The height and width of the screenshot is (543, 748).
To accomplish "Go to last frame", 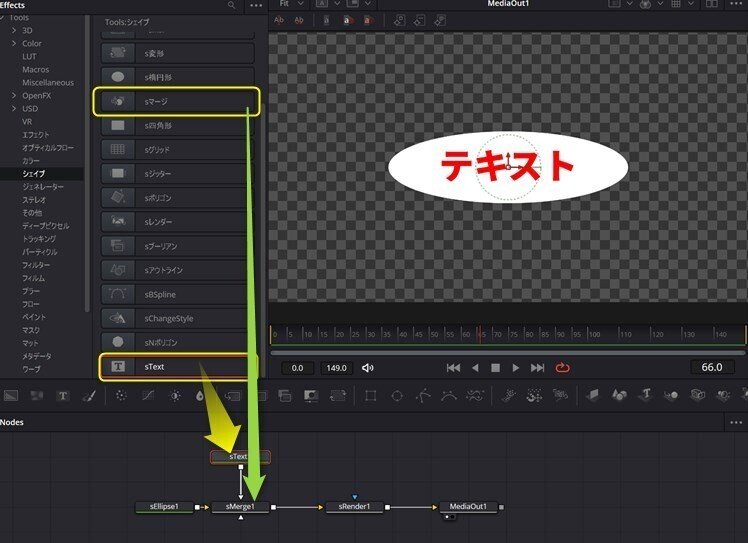I will (x=537, y=367).
